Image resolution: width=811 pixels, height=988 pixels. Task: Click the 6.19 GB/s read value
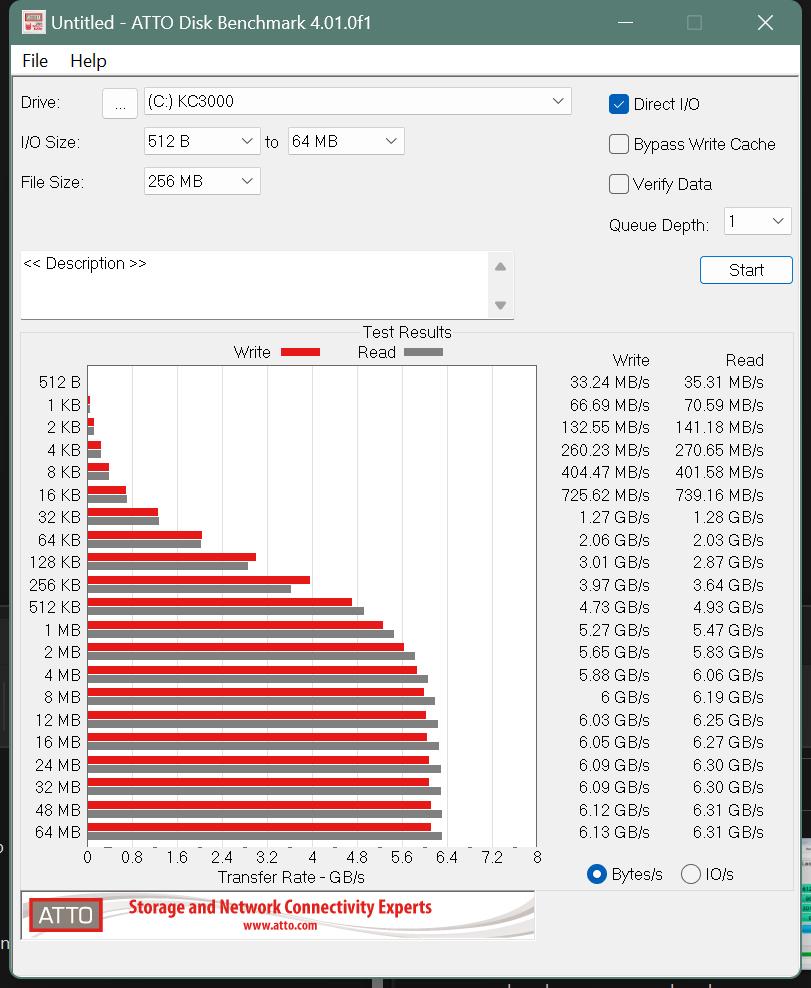tap(728, 698)
